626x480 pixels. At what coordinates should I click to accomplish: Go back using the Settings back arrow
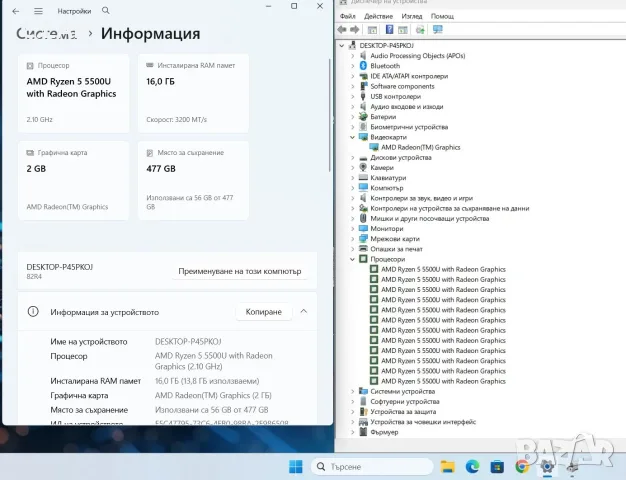tap(16, 11)
